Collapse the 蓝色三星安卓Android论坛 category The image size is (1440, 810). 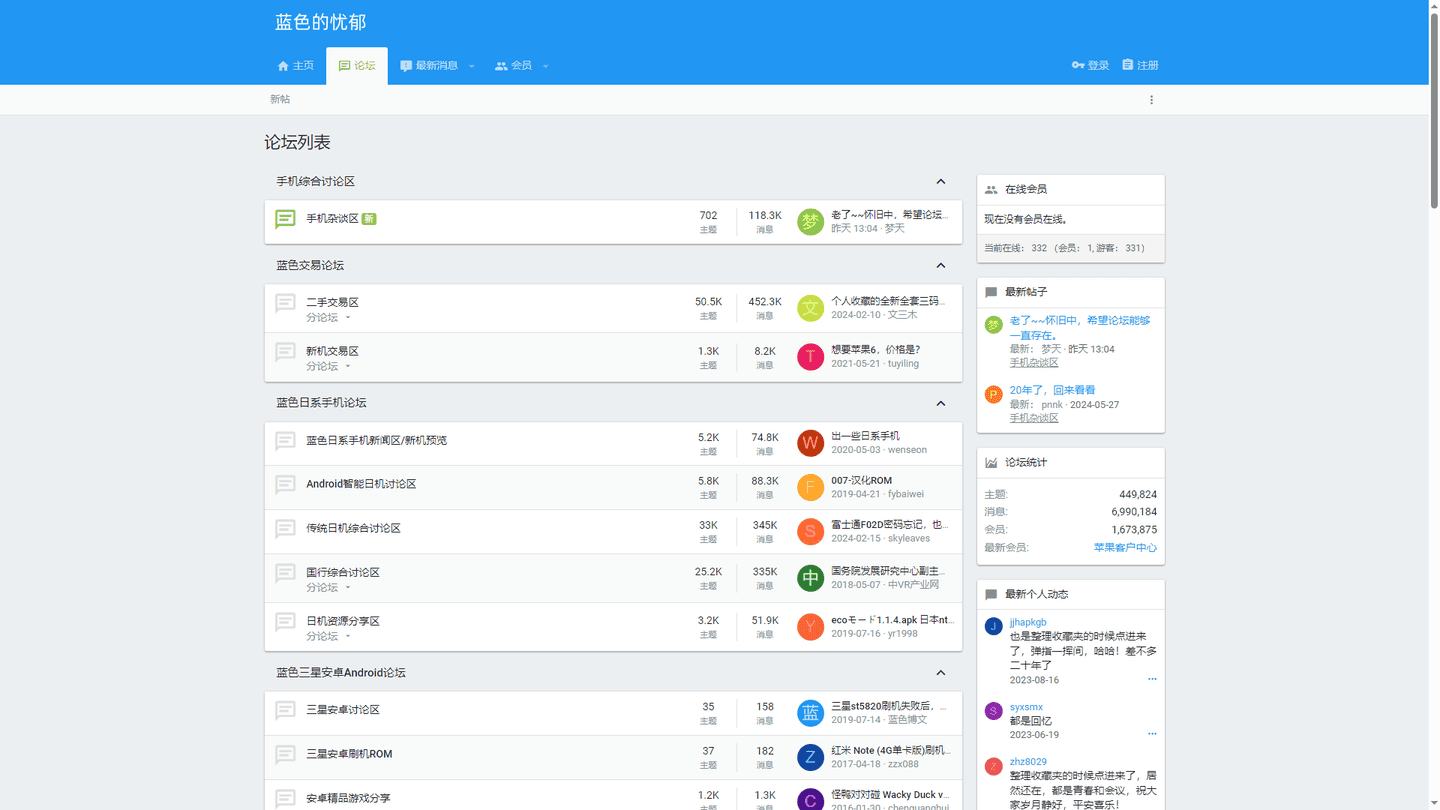point(940,673)
